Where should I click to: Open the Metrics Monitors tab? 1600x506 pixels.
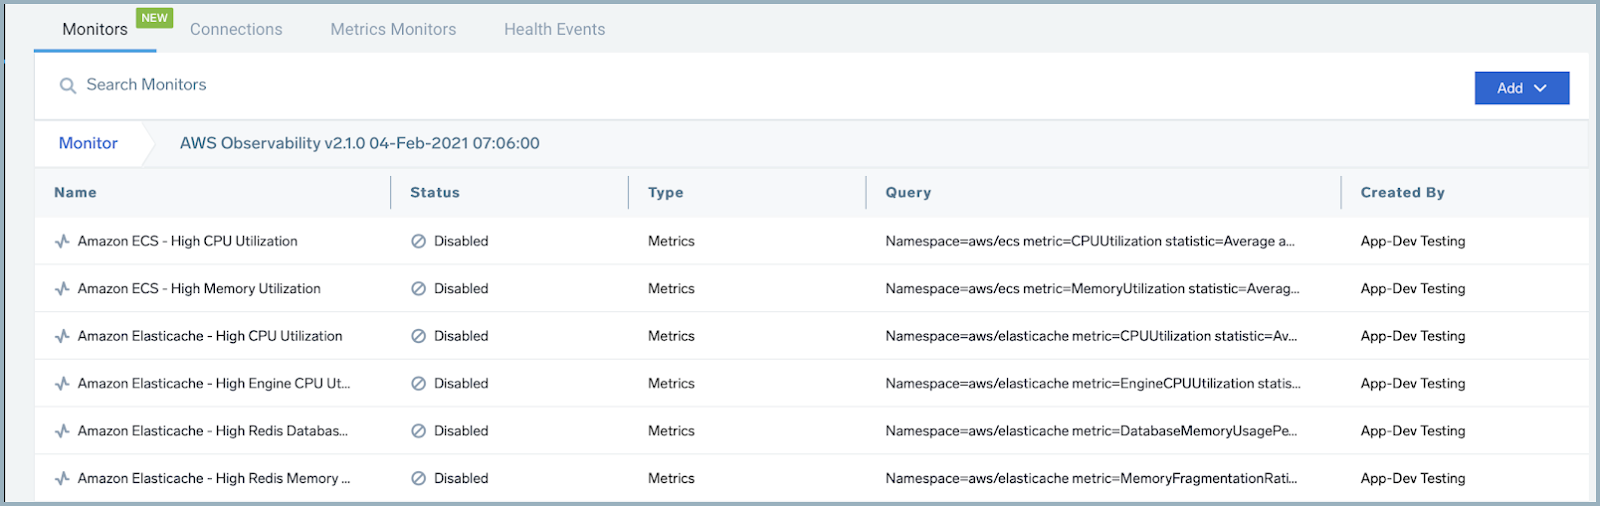[x=393, y=30]
